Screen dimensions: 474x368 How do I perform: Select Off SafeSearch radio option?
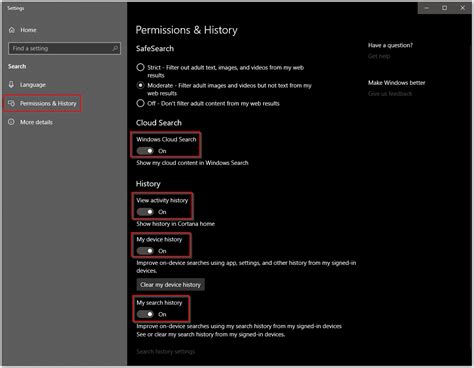point(140,103)
